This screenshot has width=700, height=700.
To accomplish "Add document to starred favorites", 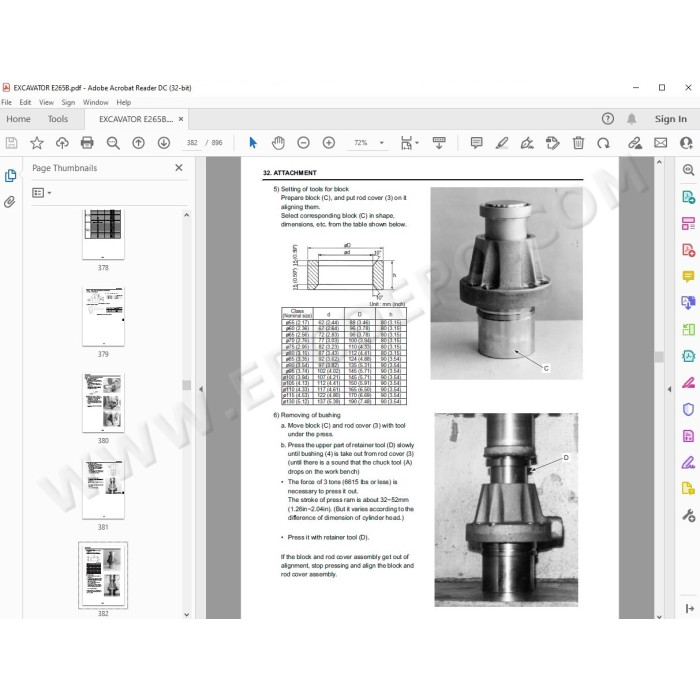I will click(x=37, y=143).
